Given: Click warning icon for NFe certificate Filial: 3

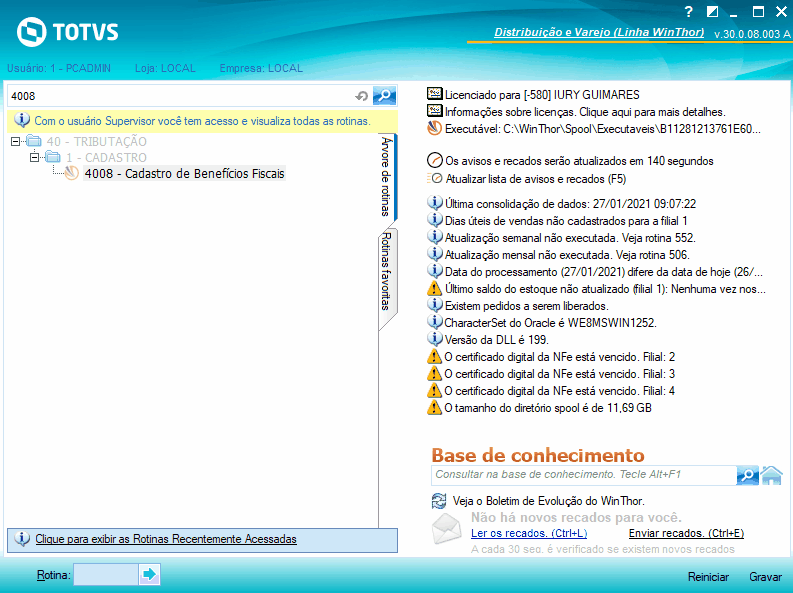Looking at the screenshot, I should tap(434, 373).
